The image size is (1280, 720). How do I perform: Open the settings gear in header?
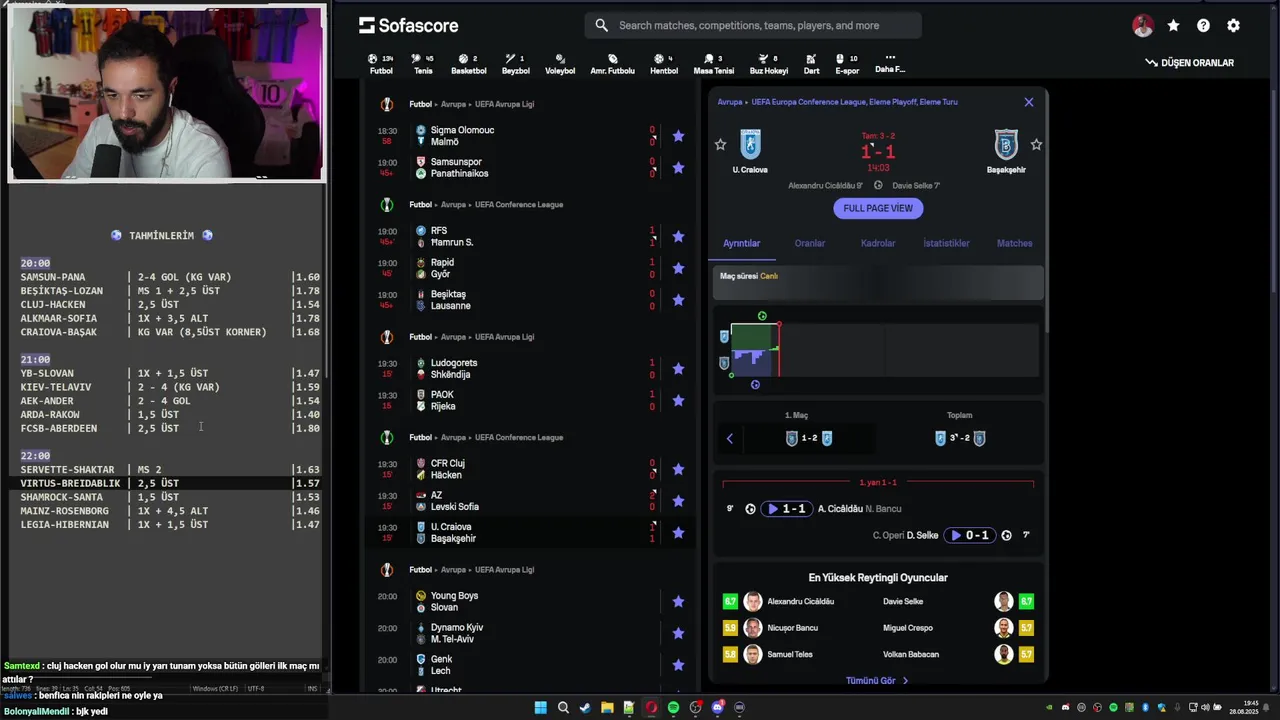(x=1233, y=26)
